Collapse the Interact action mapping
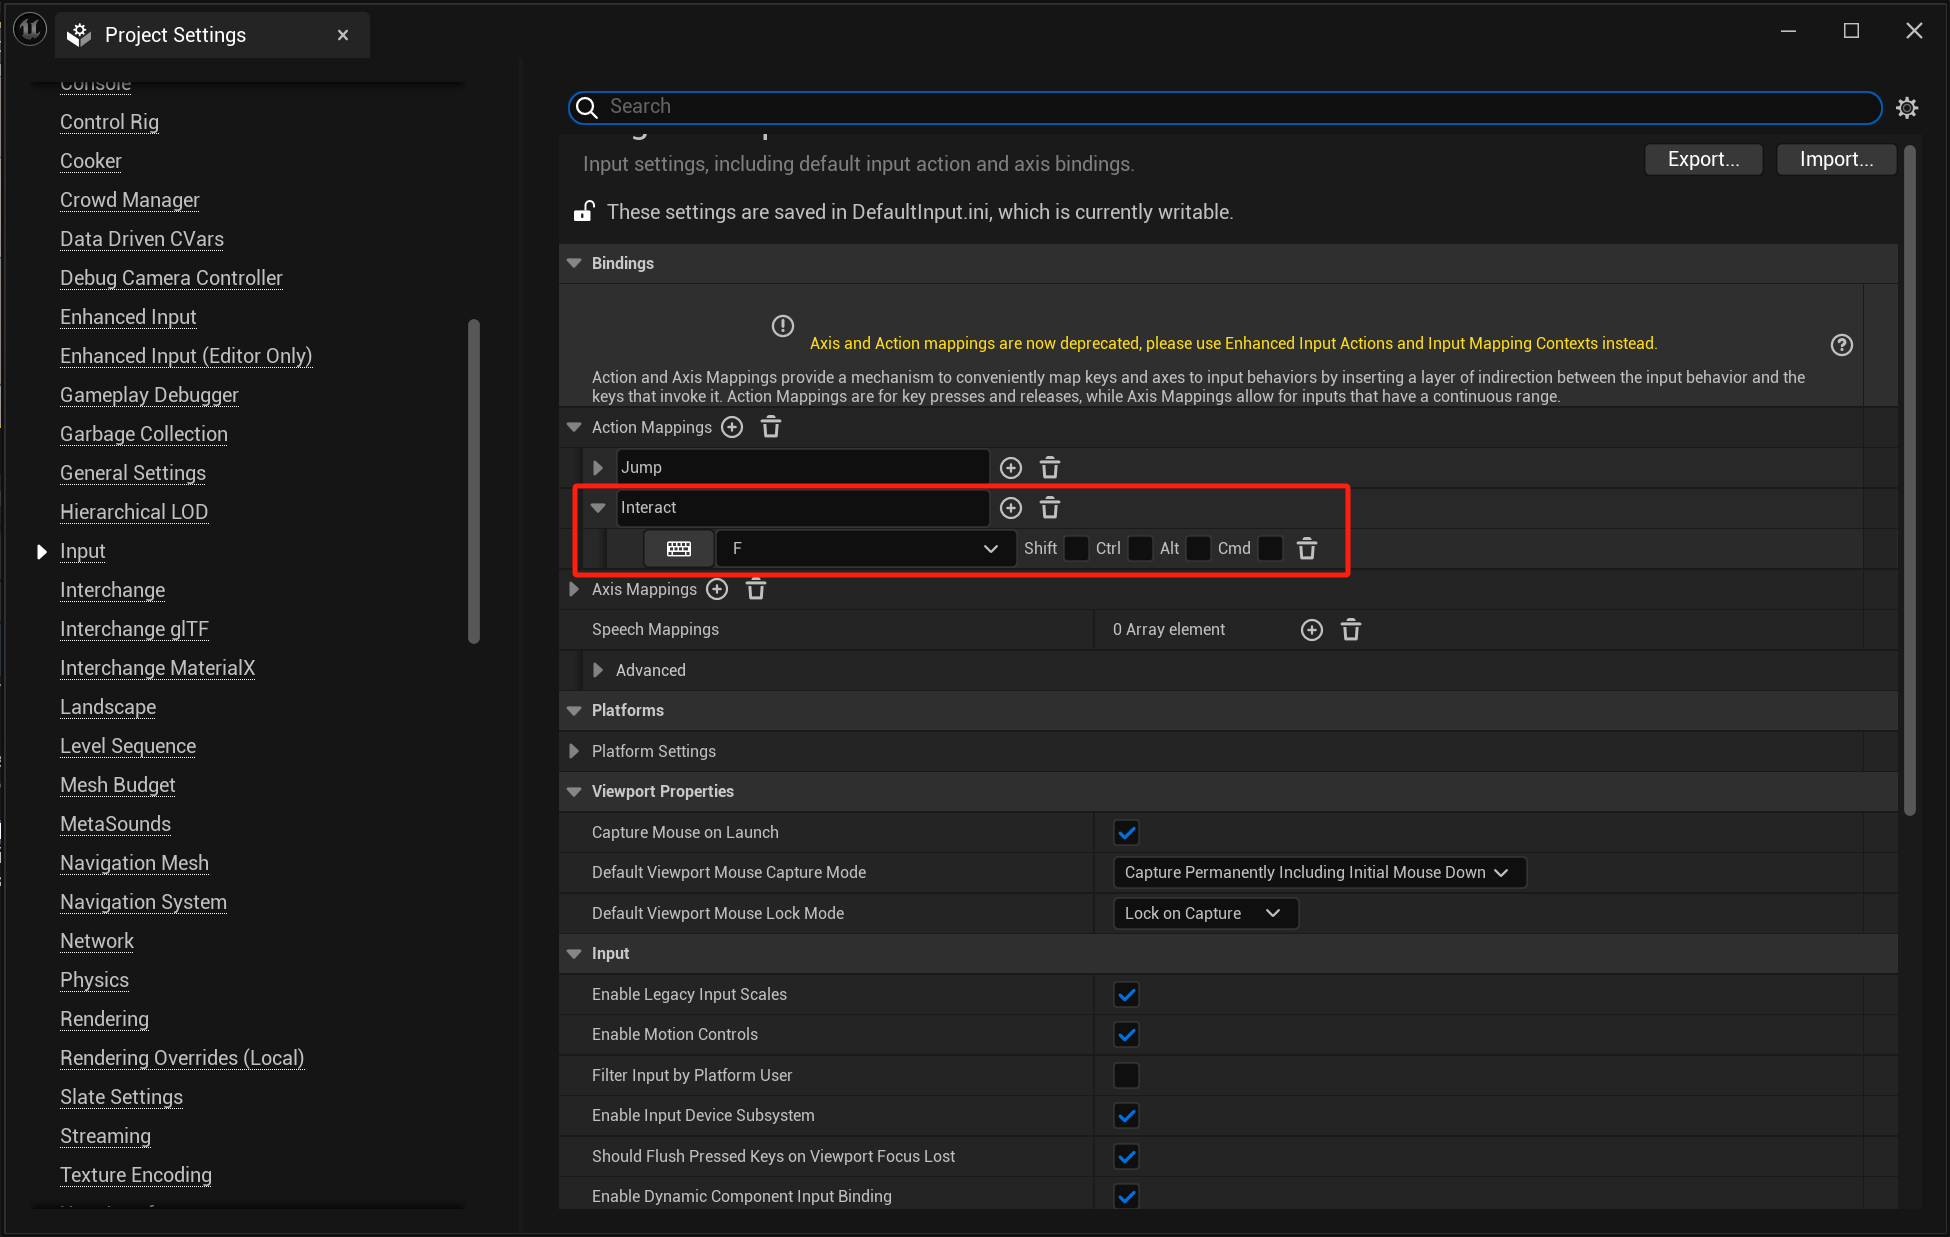The image size is (1950, 1237). [x=598, y=508]
